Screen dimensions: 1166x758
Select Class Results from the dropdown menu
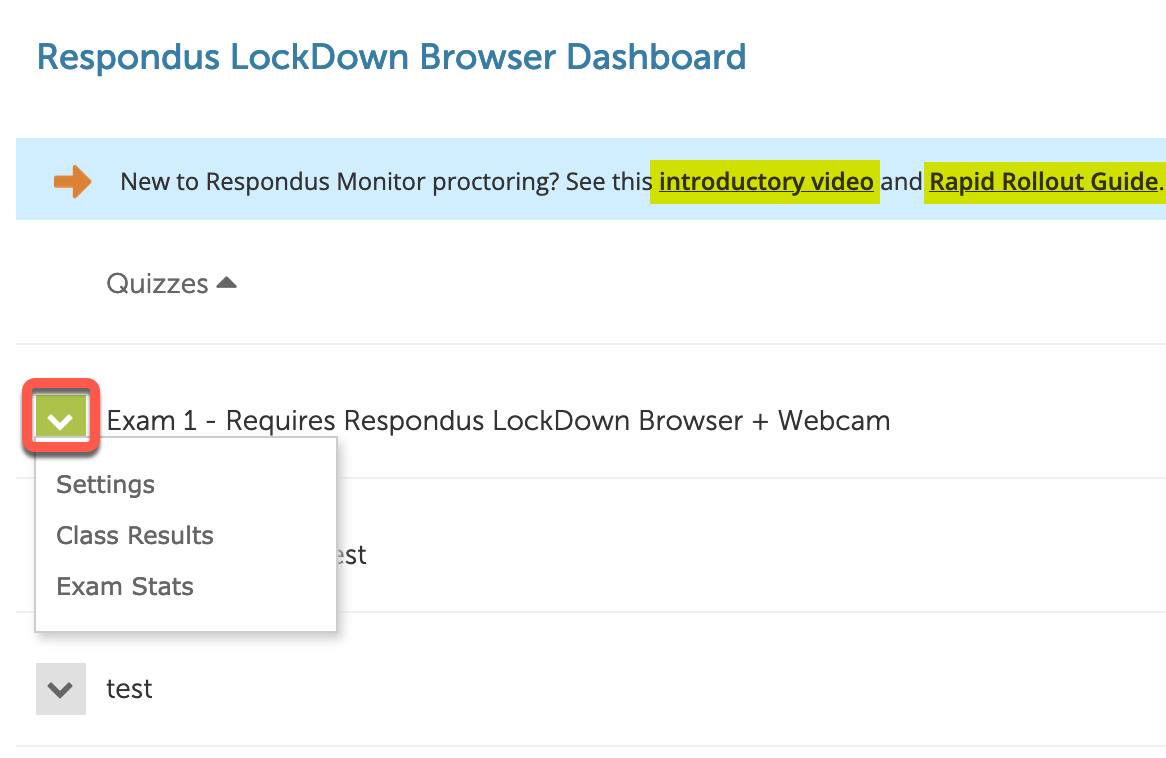134,535
